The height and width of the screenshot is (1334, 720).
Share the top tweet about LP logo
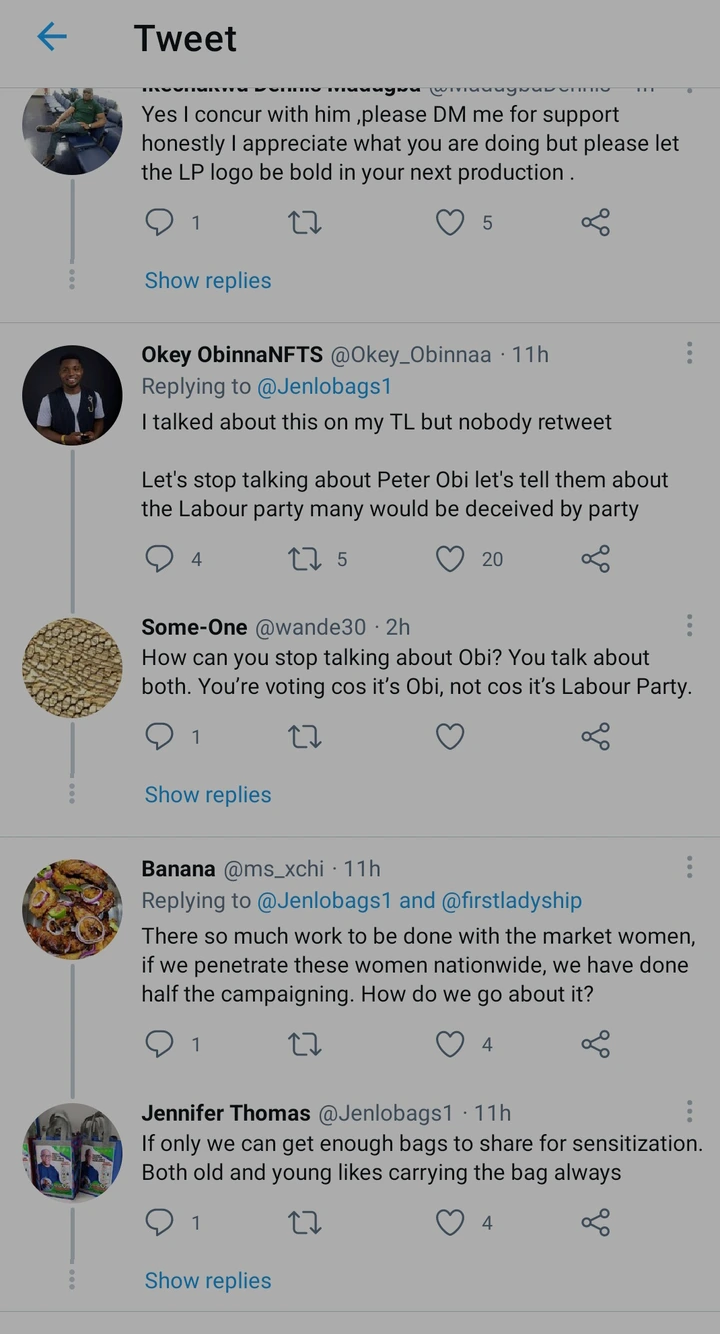tap(595, 223)
